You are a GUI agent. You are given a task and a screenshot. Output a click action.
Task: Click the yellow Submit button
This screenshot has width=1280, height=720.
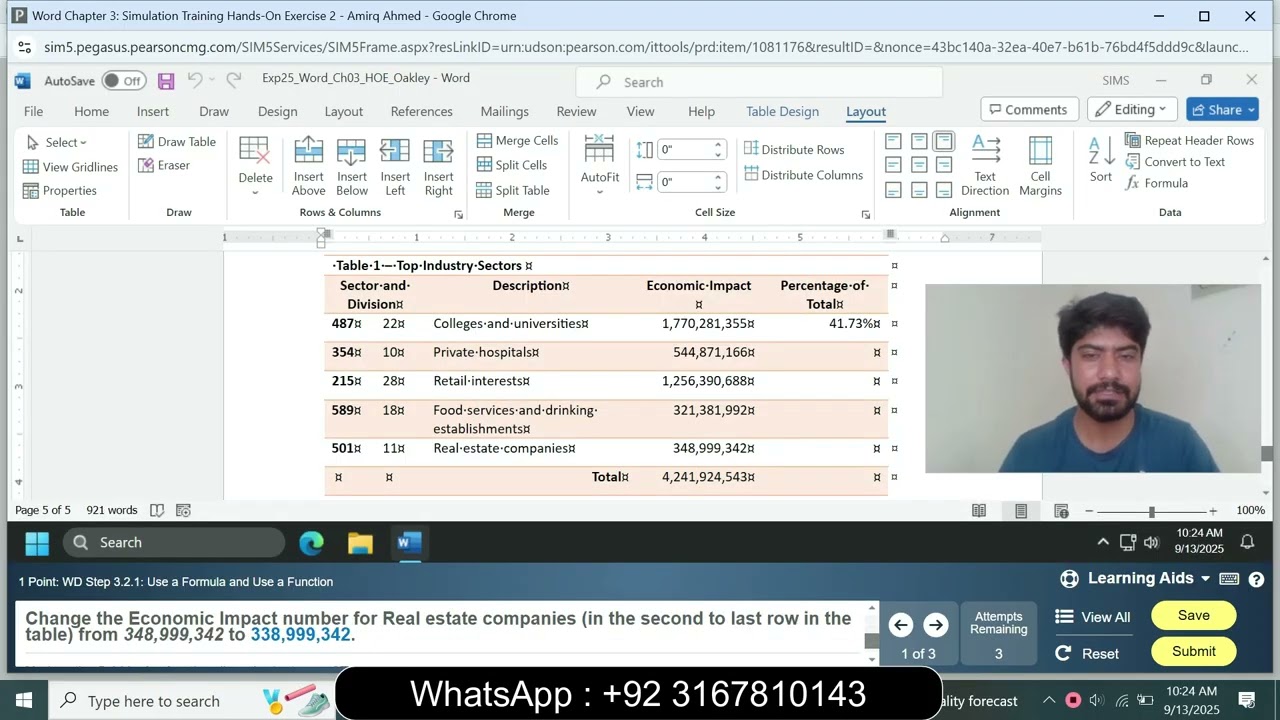[x=1194, y=651]
